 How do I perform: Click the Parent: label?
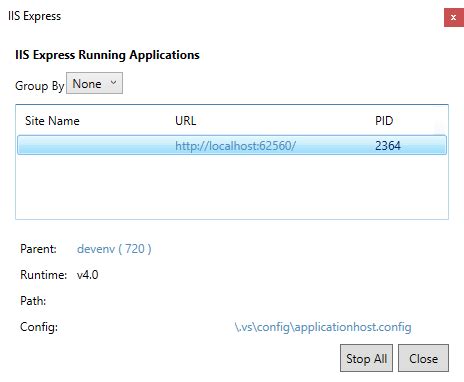(x=38, y=249)
